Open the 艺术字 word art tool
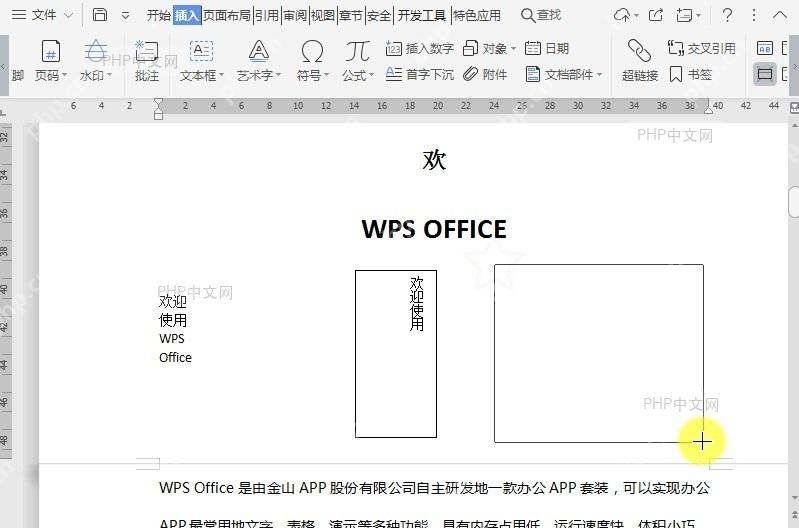 pos(259,61)
